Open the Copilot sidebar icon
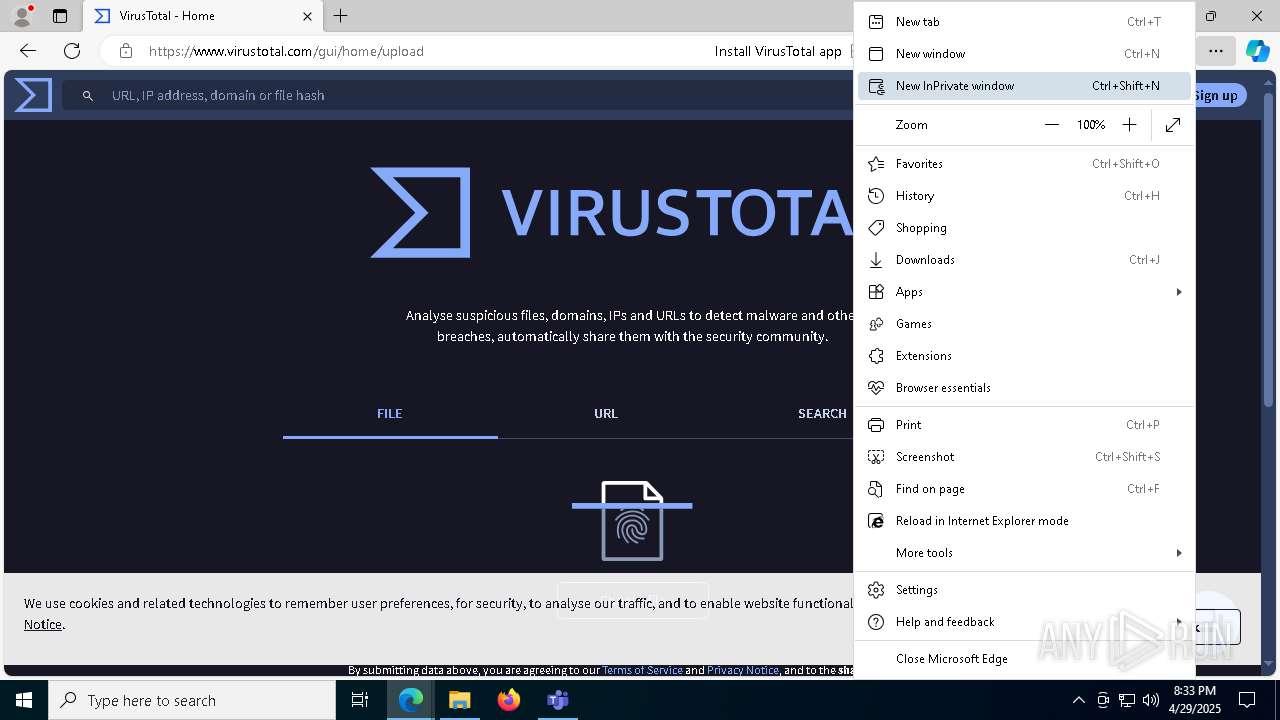This screenshot has height=720, width=1280. point(1257,51)
